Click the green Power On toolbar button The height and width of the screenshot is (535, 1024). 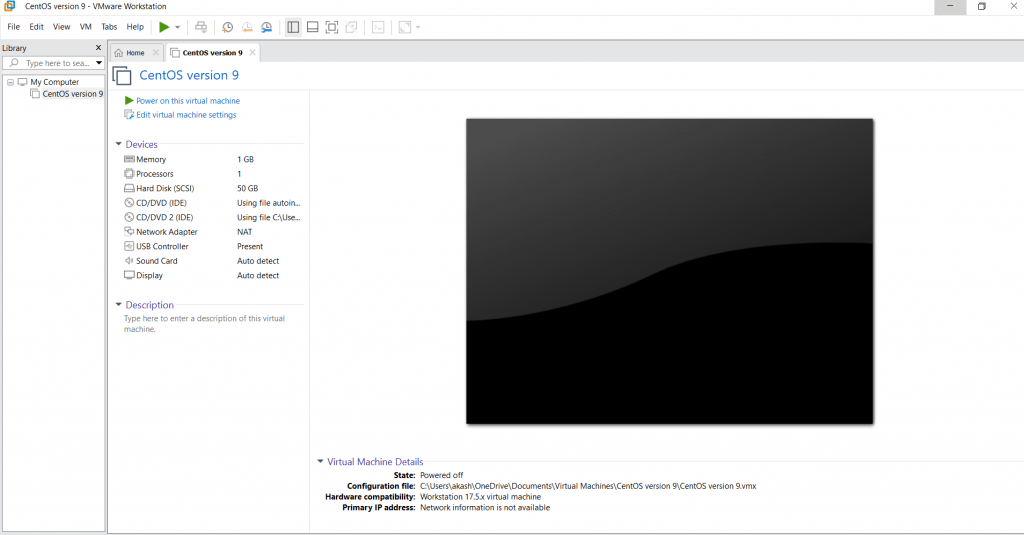pos(164,27)
